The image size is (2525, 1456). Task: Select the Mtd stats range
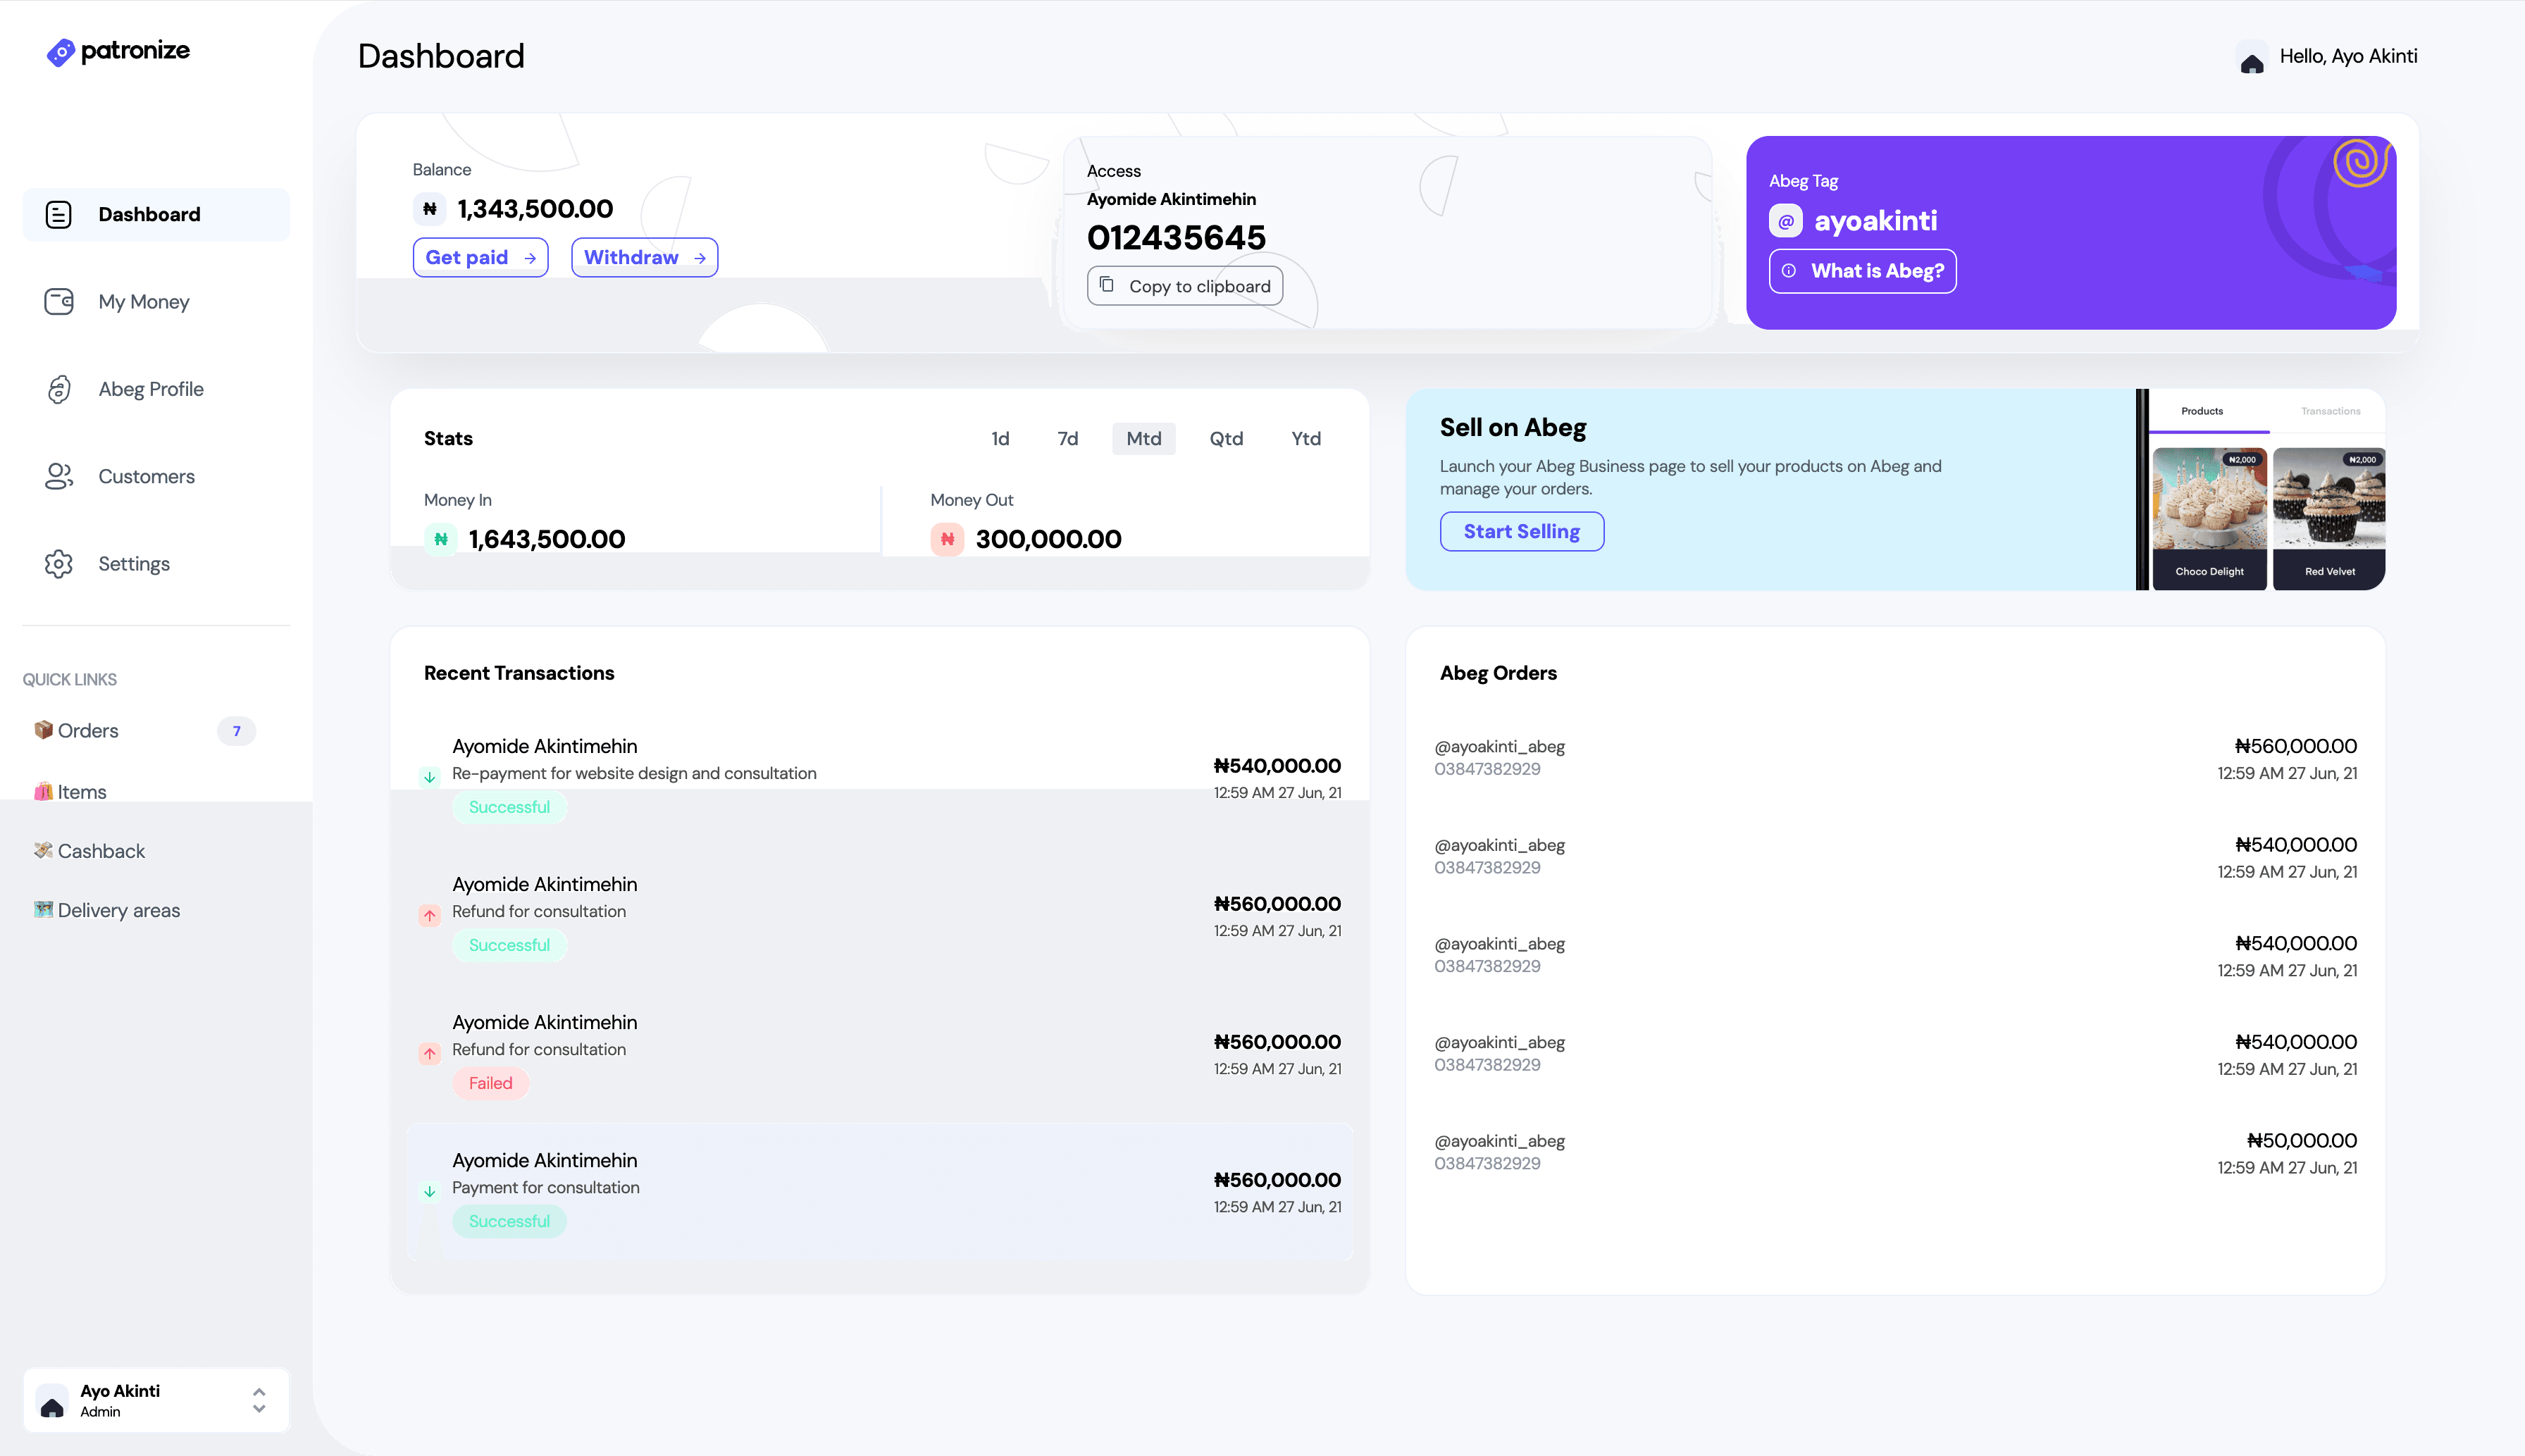coord(1143,438)
